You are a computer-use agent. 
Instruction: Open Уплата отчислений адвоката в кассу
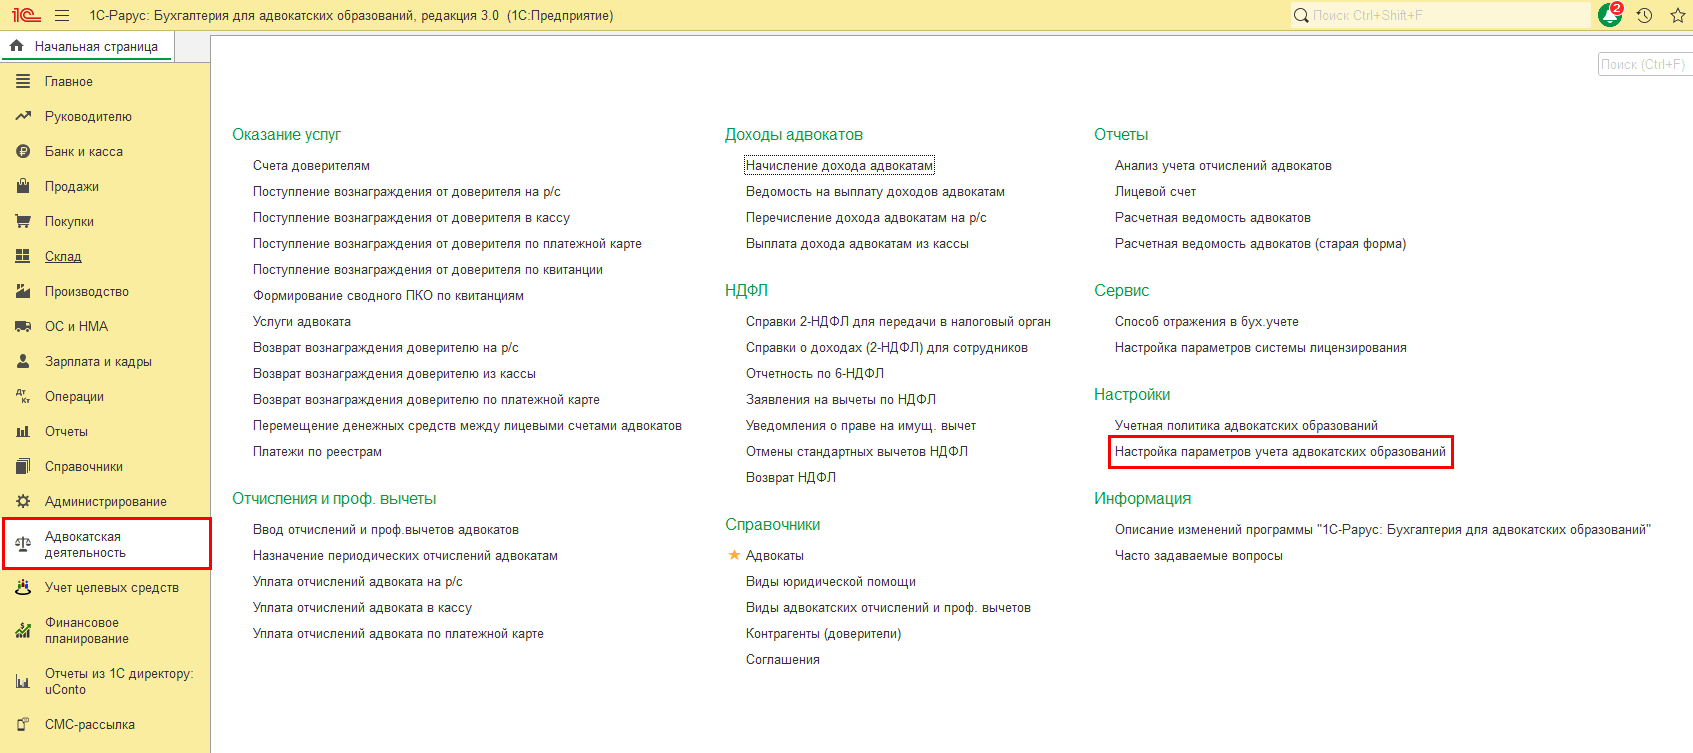tap(362, 607)
